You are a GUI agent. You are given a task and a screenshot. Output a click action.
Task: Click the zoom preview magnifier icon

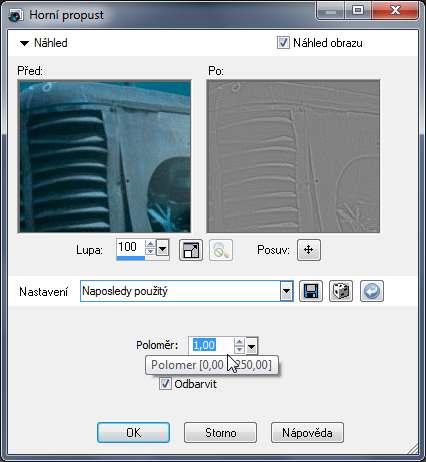pos(221,250)
